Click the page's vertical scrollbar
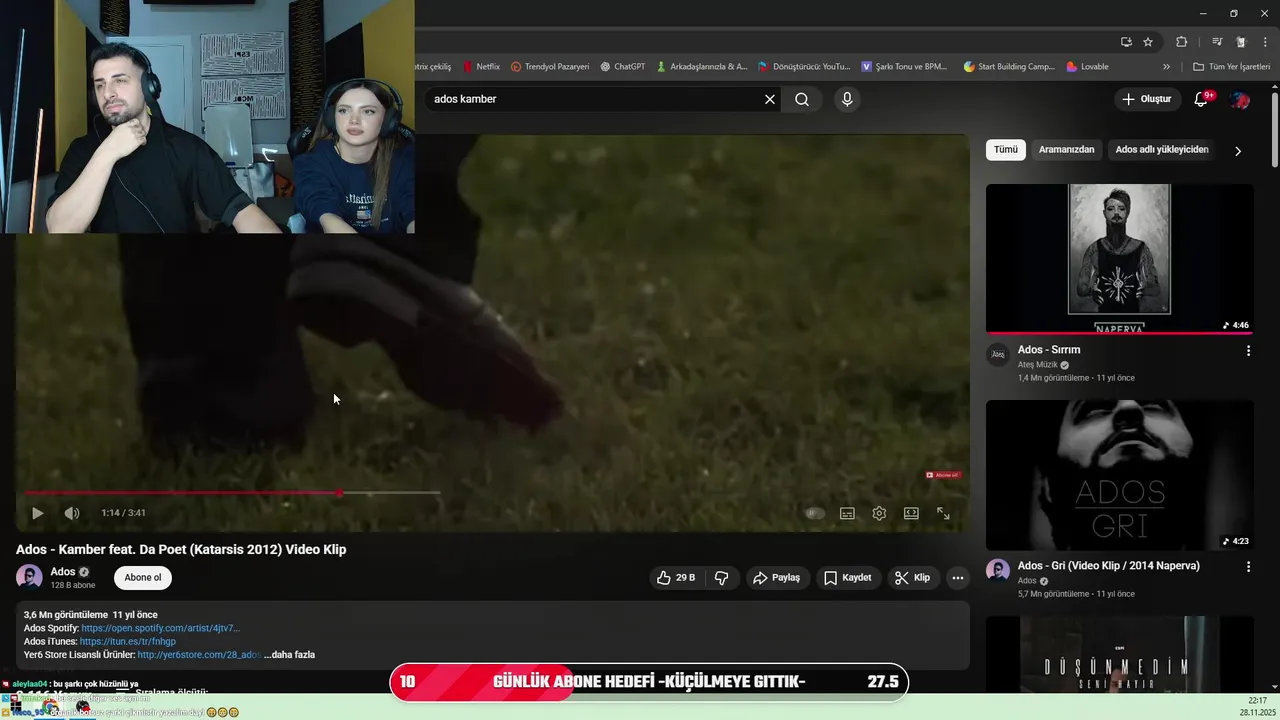The height and width of the screenshot is (720, 1280). pyautogui.click(x=1275, y=130)
